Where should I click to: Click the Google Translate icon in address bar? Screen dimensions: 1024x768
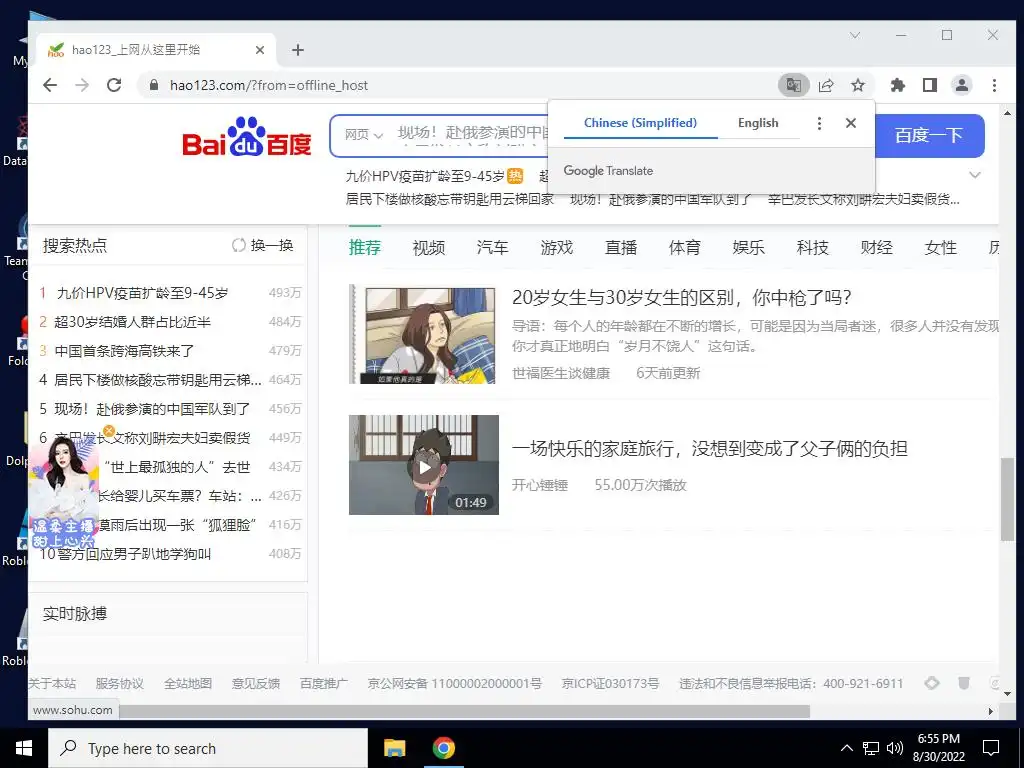point(793,85)
